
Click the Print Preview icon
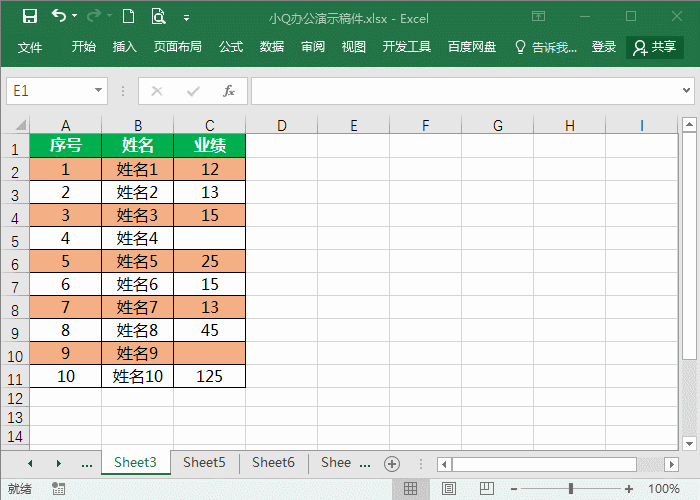point(158,17)
